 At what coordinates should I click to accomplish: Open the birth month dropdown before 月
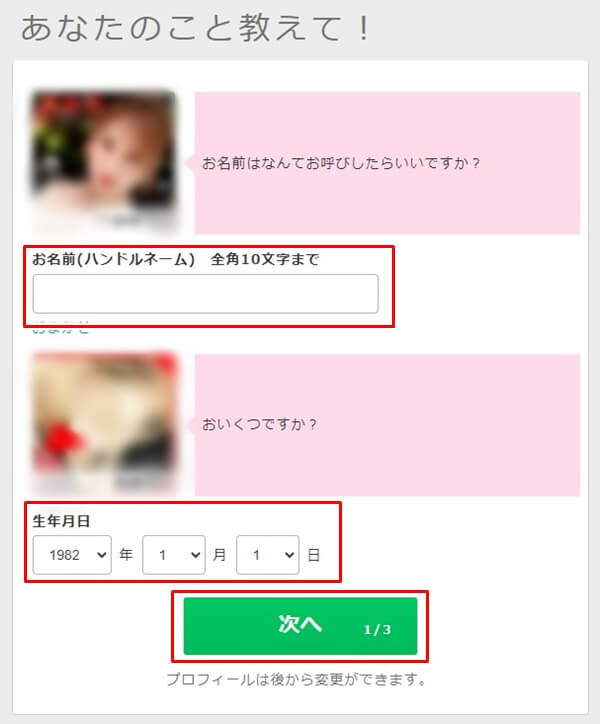tap(174, 555)
